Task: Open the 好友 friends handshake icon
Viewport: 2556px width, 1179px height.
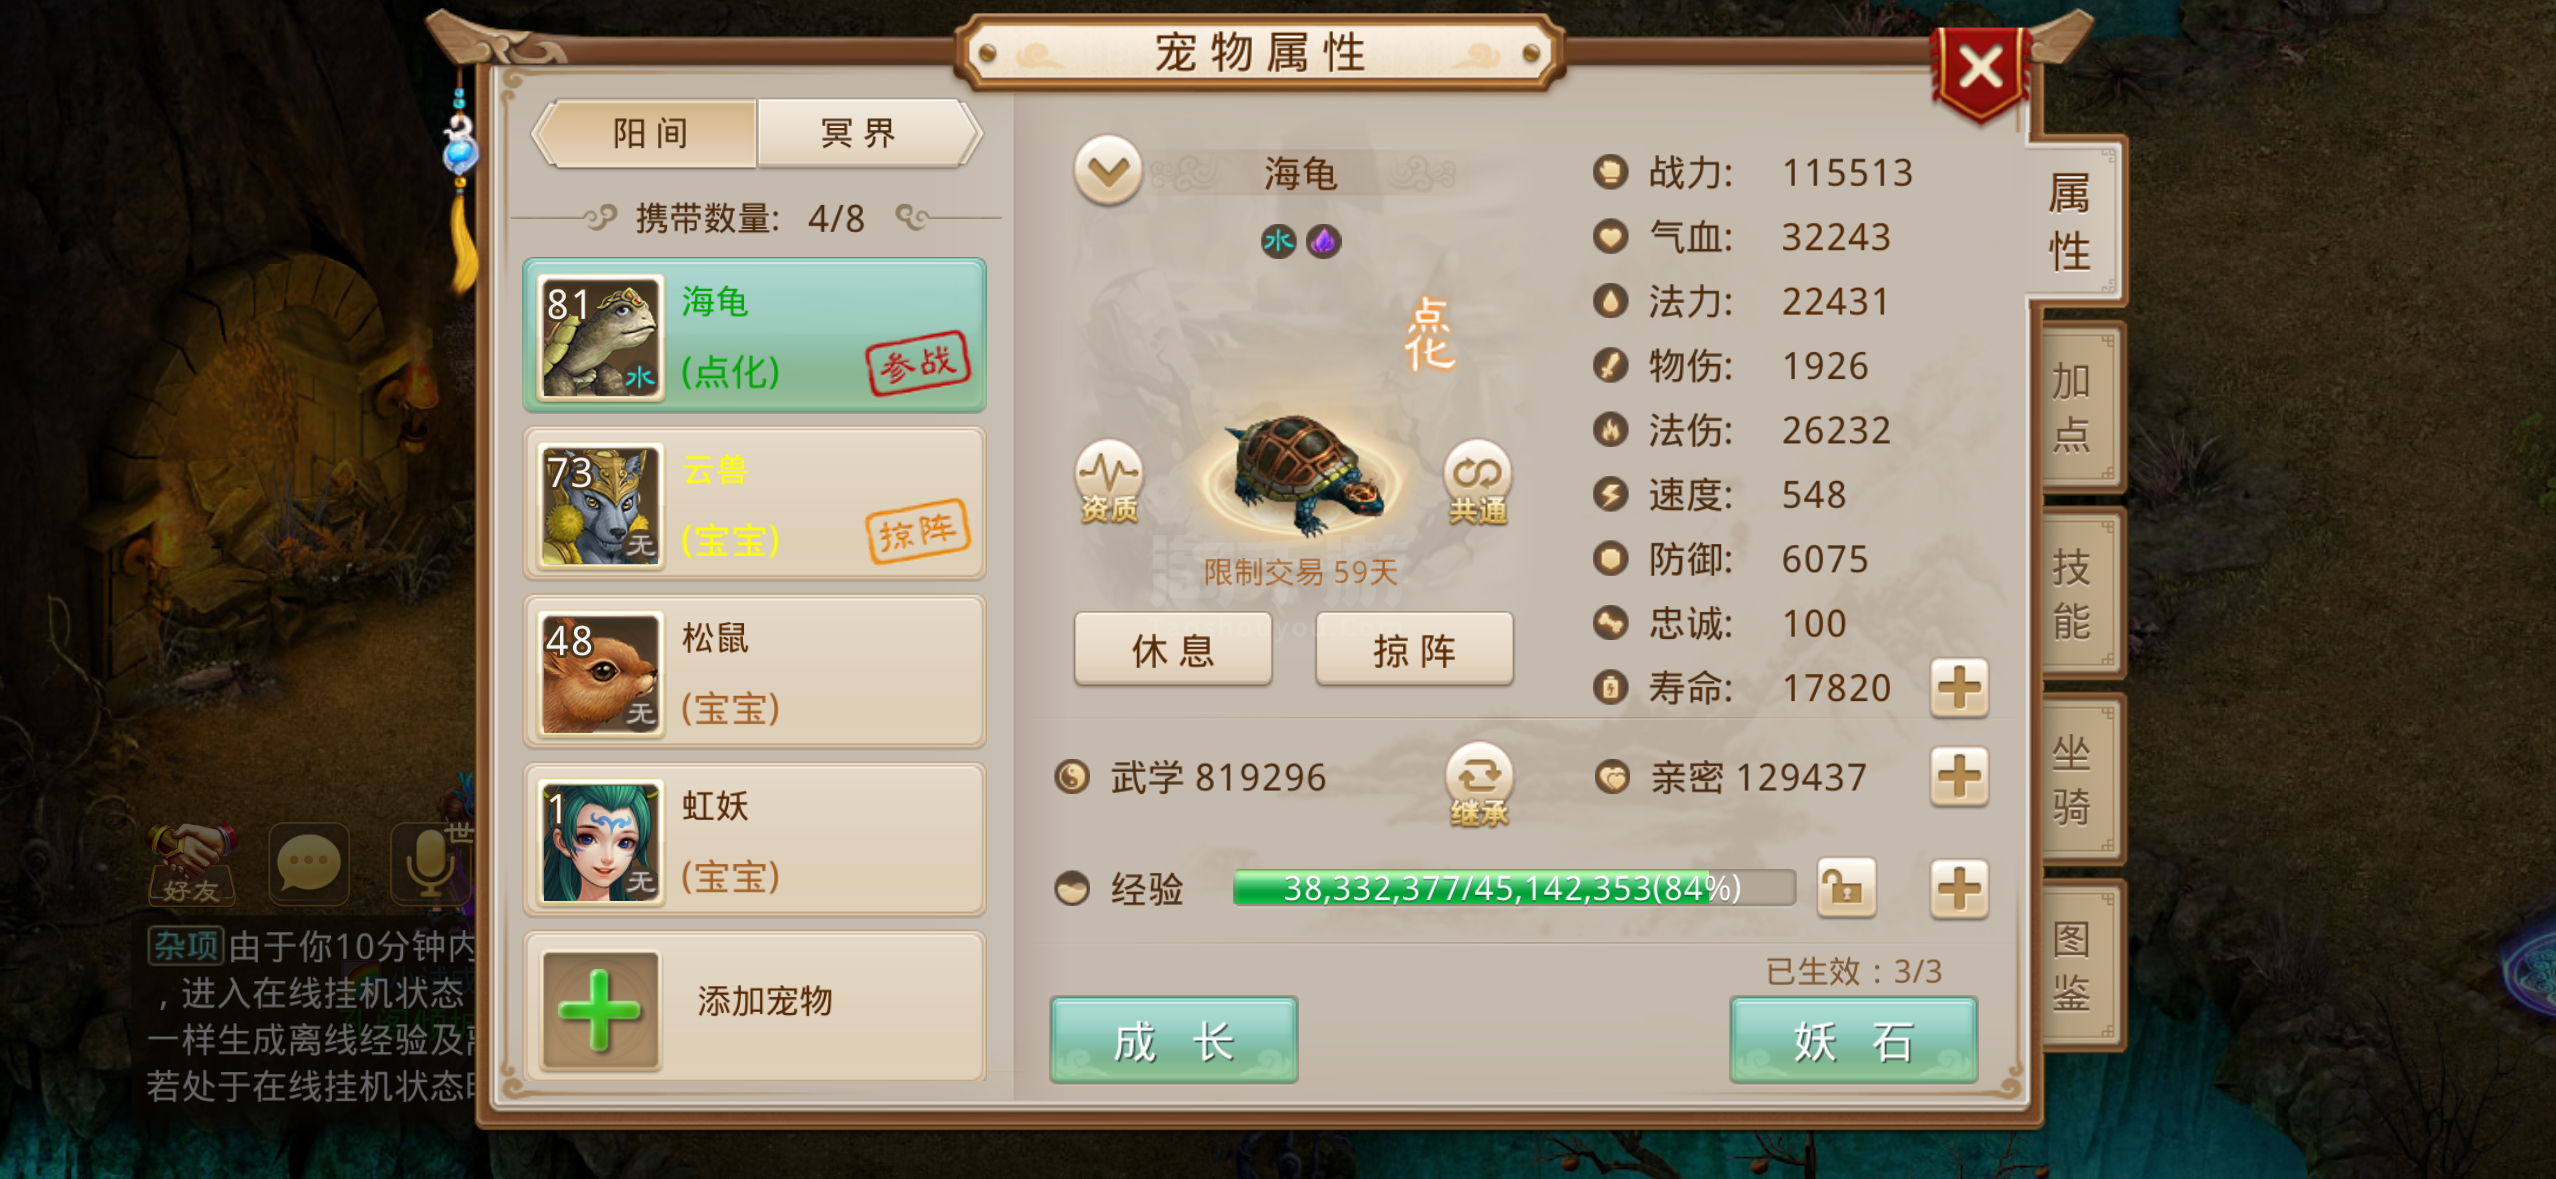Action: [191, 864]
